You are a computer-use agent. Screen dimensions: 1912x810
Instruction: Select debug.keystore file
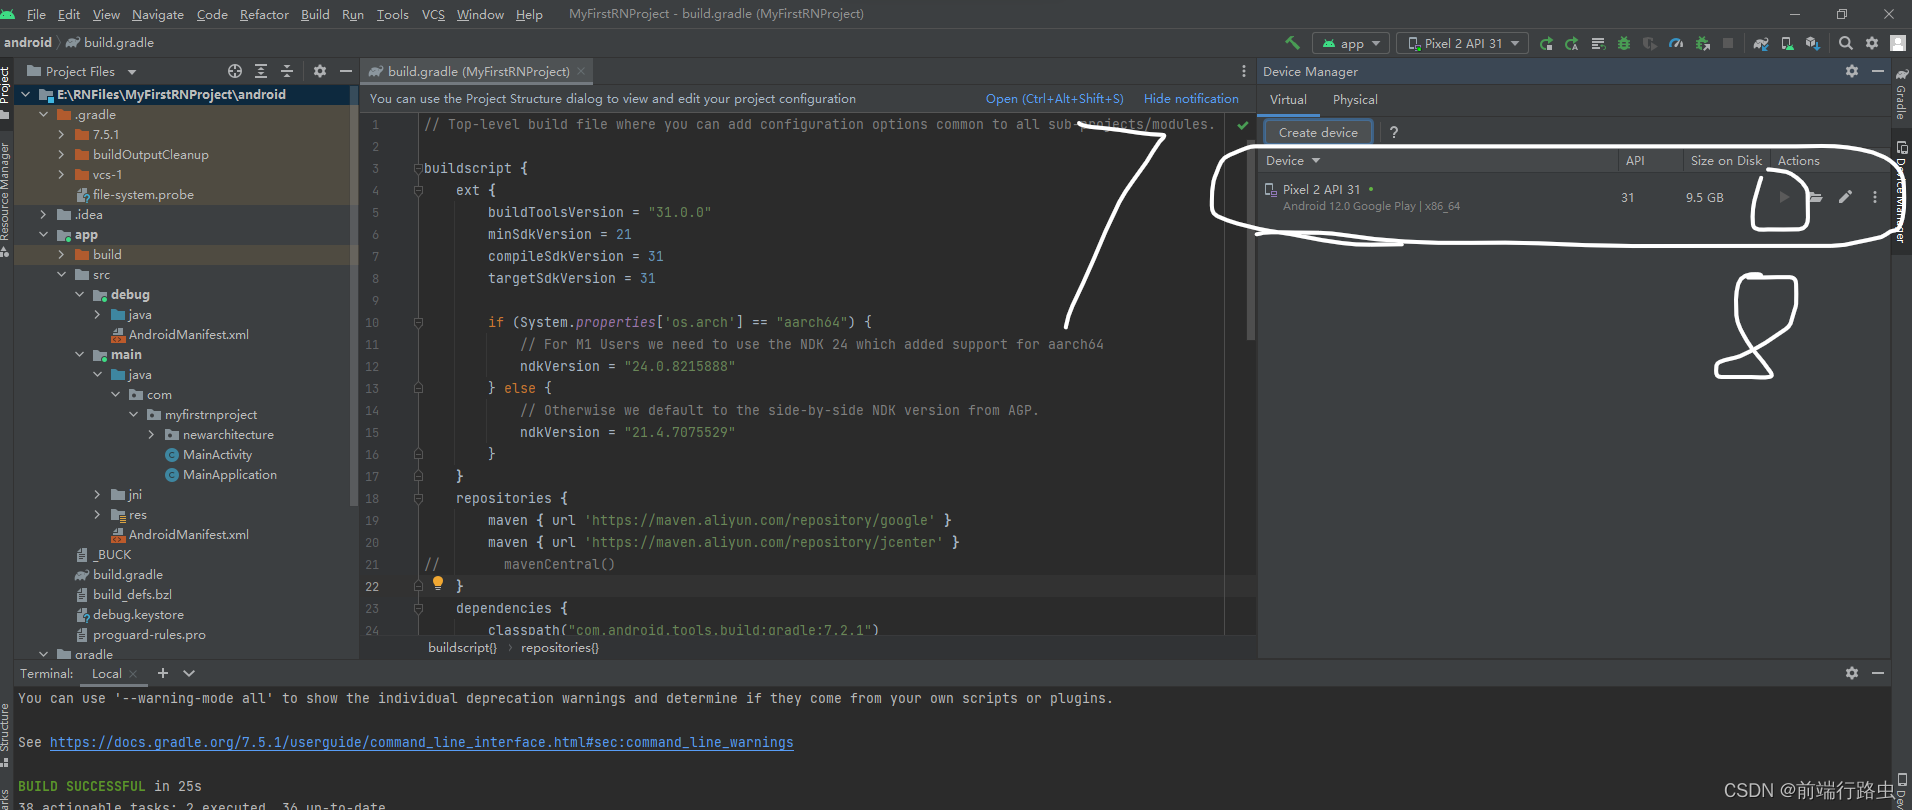click(x=138, y=614)
